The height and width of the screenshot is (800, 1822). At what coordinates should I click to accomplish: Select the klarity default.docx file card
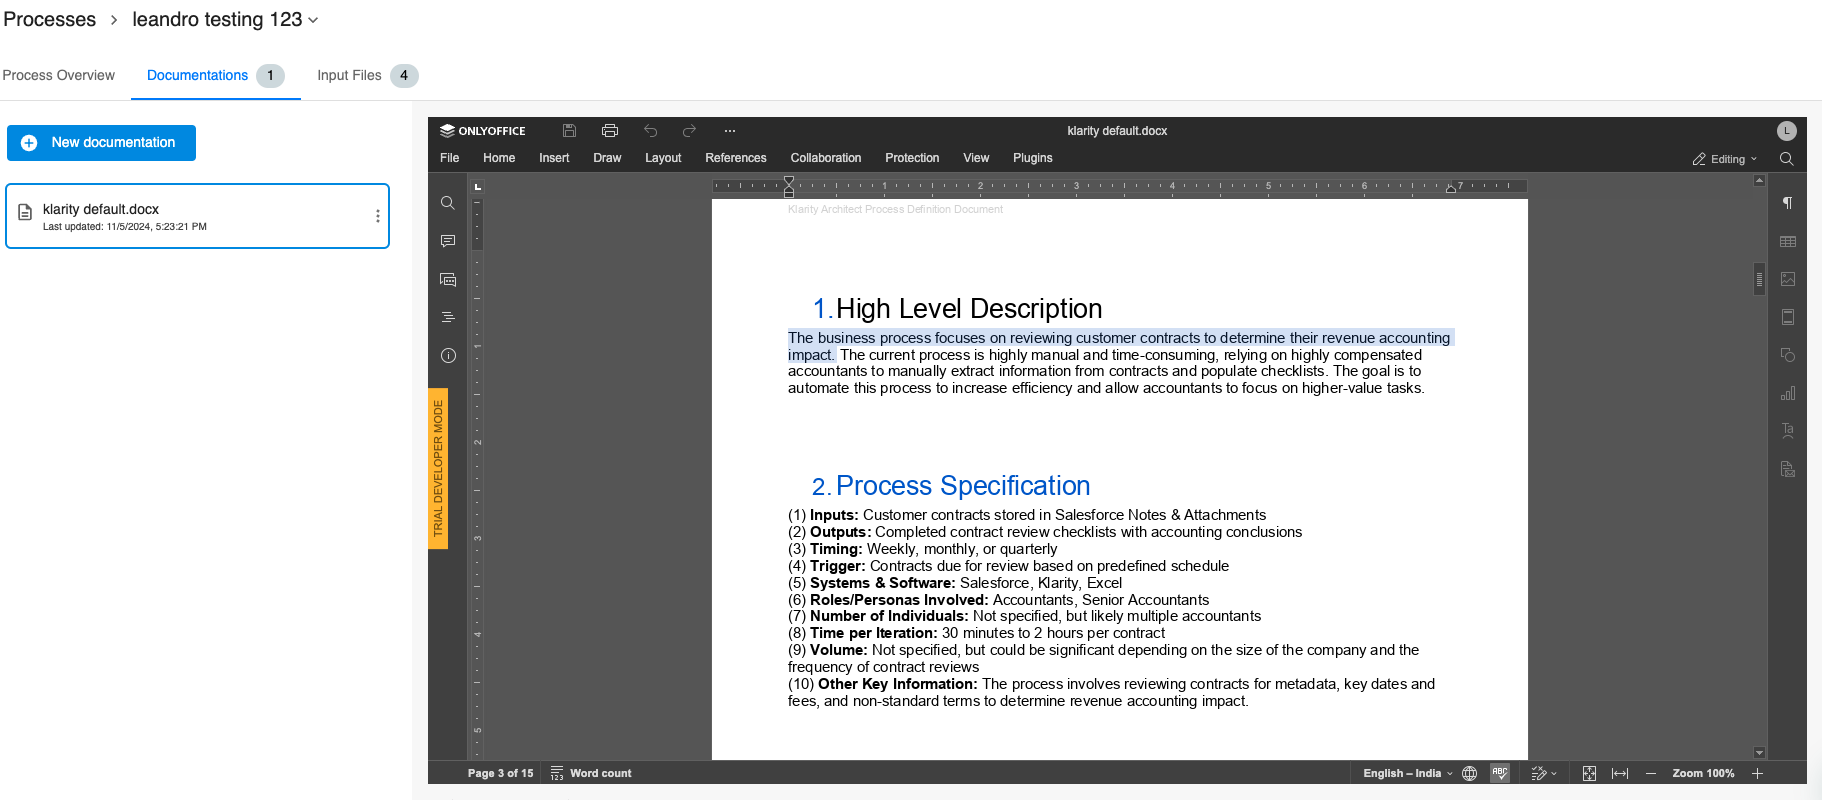[x=197, y=216]
